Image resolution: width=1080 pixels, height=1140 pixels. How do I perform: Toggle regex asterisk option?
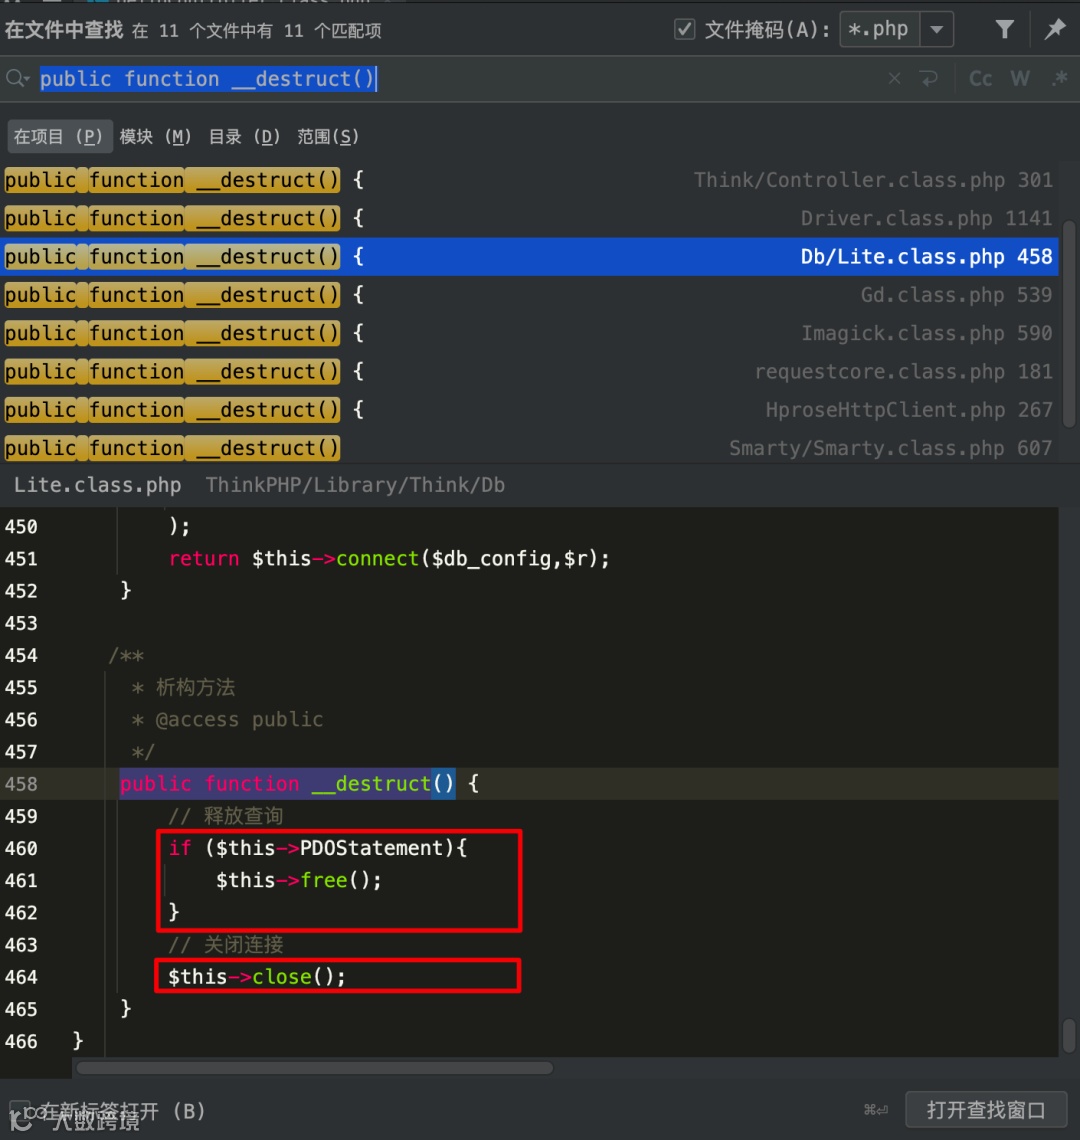point(1060,78)
